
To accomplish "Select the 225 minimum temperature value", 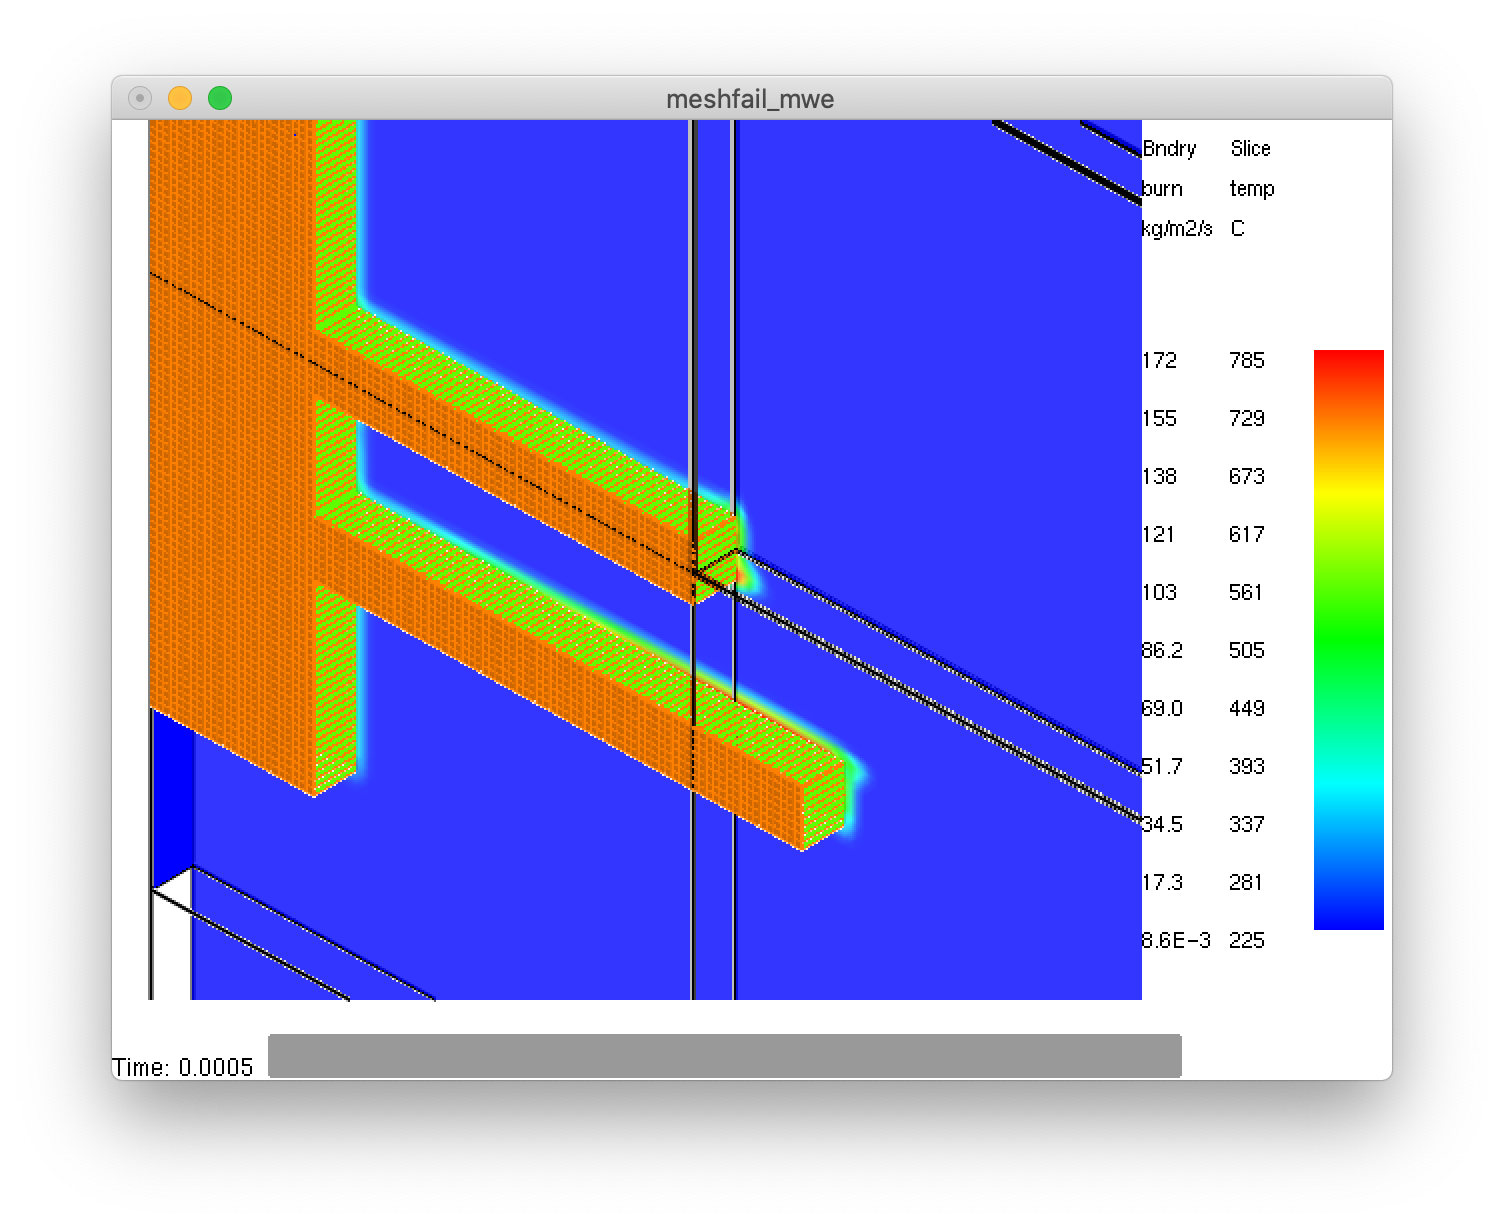I will click(1248, 940).
